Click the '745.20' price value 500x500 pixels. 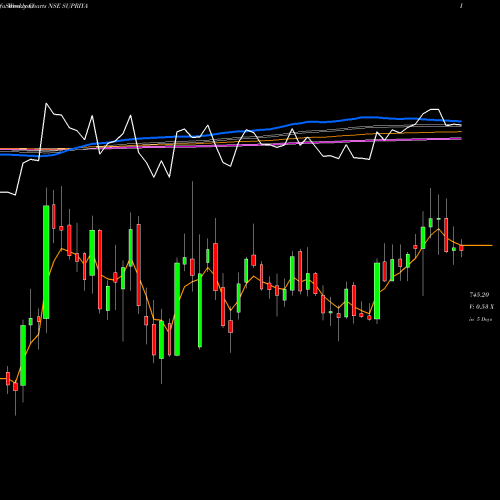479,295
